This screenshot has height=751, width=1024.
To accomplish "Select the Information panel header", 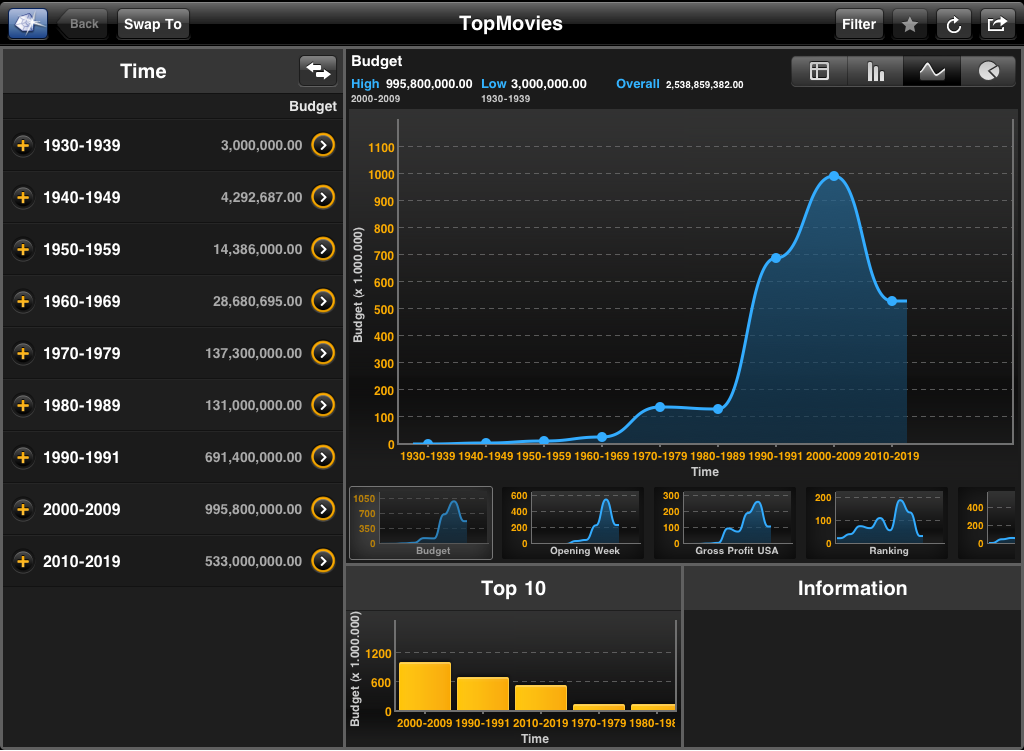I will pyautogui.click(x=852, y=588).
